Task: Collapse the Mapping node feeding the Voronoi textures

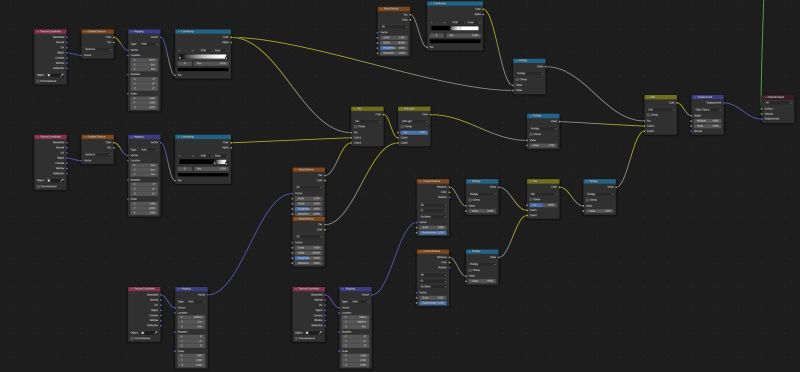Action: point(342,289)
